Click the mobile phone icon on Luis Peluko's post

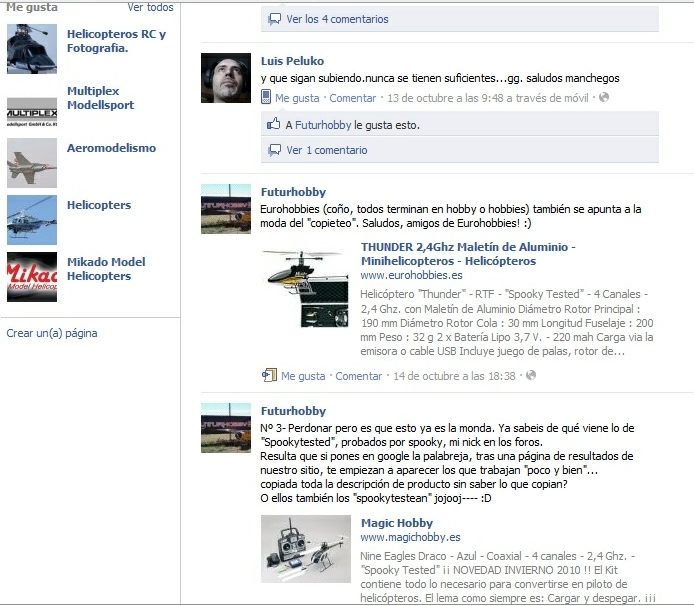(x=266, y=97)
